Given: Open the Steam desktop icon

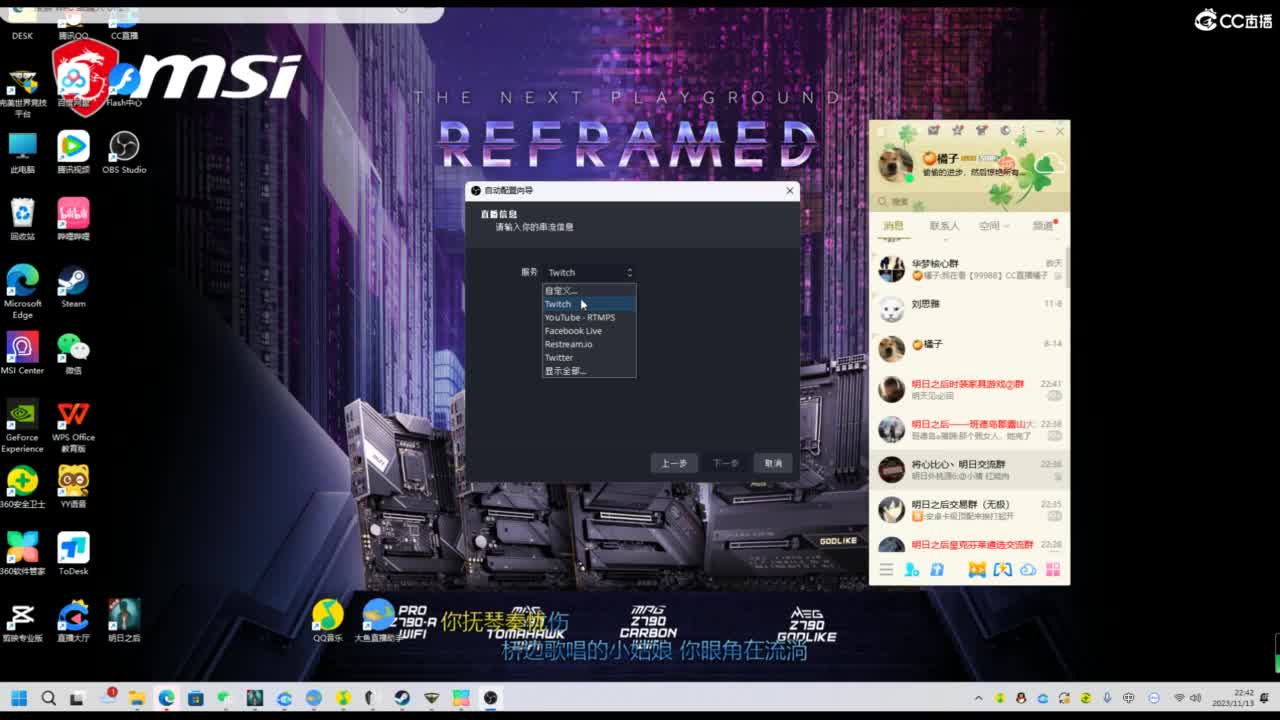Looking at the screenshot, I should 73,287.
